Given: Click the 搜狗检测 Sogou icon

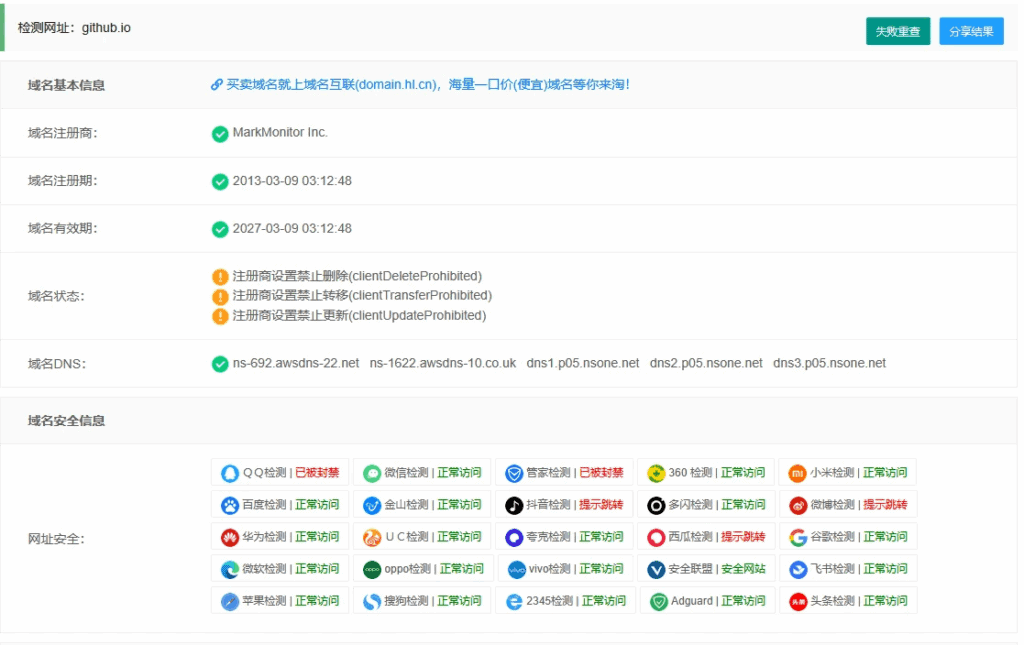Looking at the screenshot, I should pyautogui.click(x=372, y=601).
